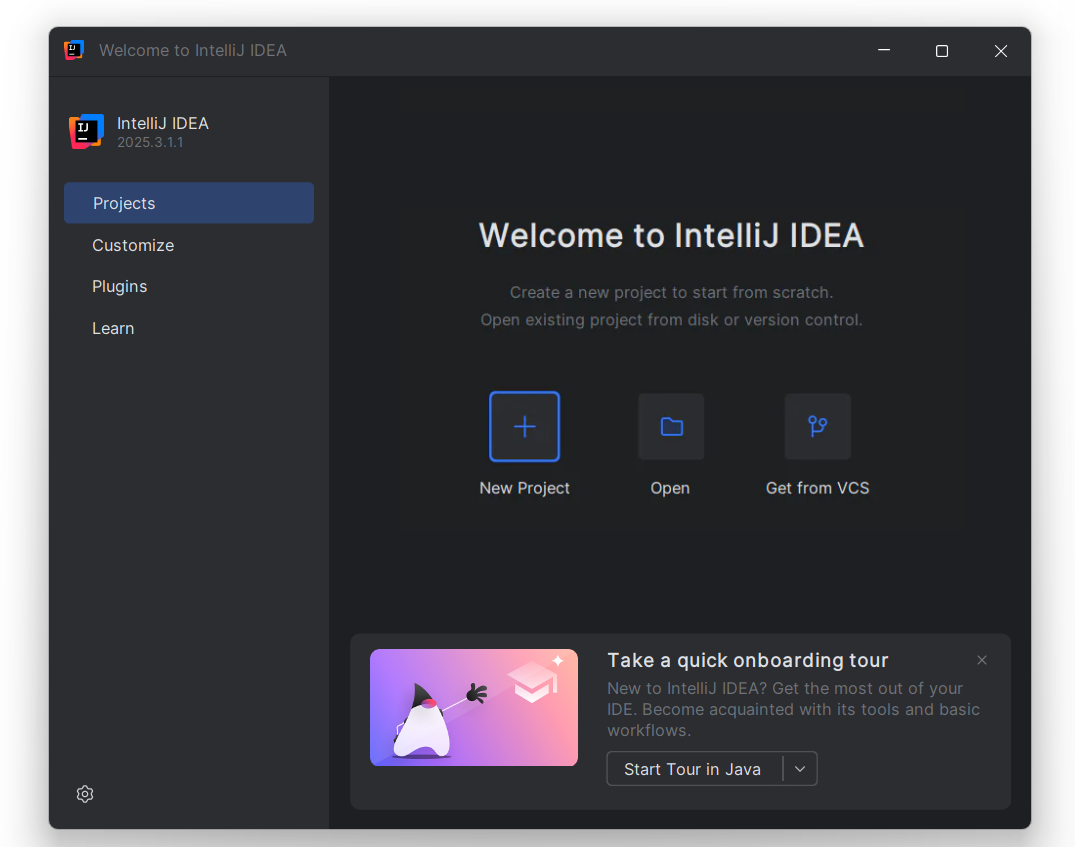Click the Open folder icon

671,427
